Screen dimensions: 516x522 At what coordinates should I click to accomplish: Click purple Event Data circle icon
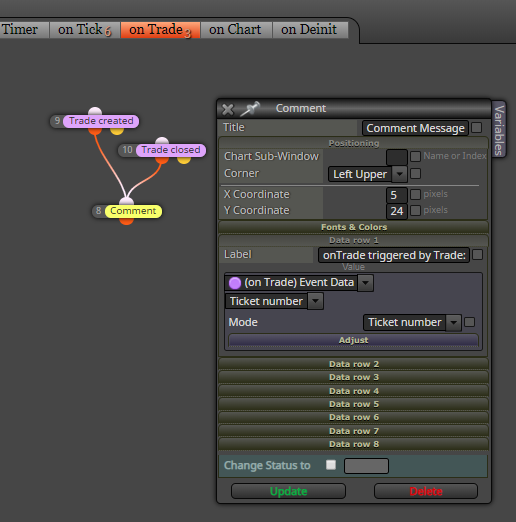pos(235,283)
